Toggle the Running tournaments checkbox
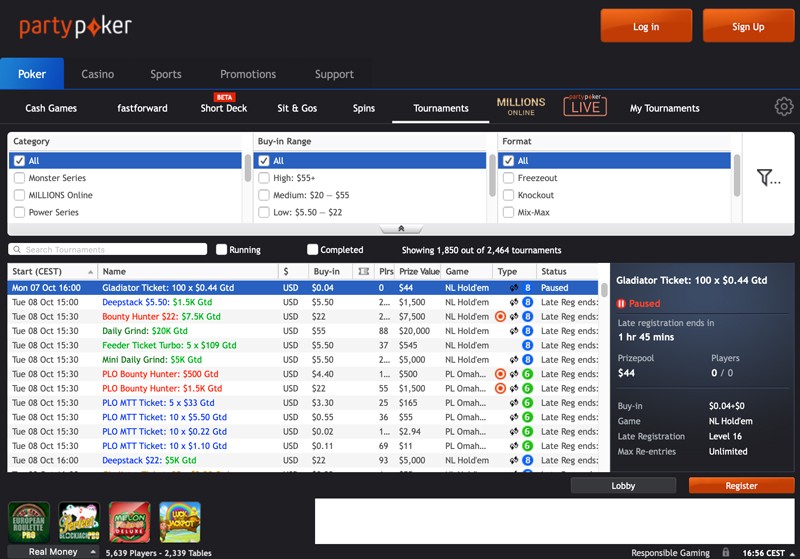 tap(221, 249)
